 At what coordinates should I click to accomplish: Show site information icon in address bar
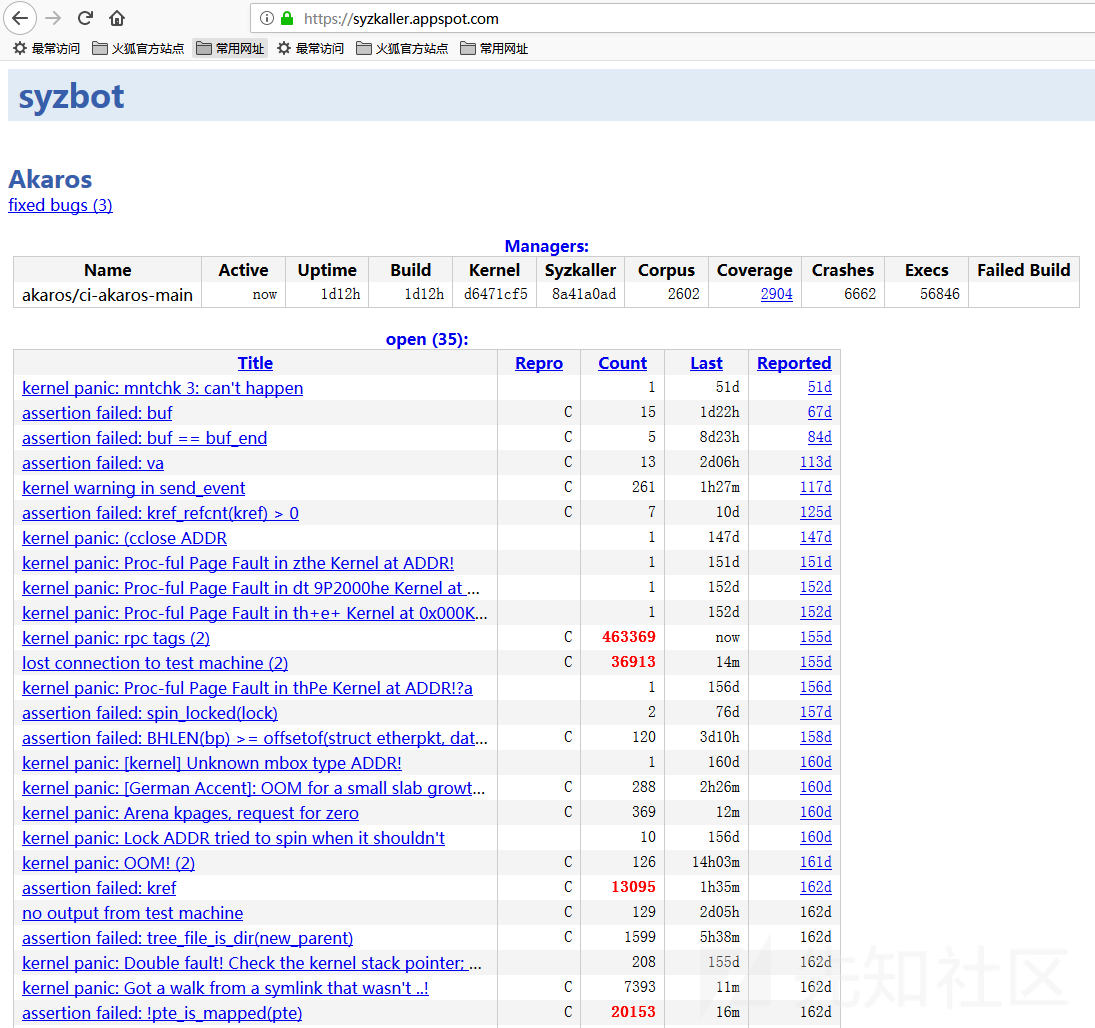pyautogui.click(x=267, y=18)
